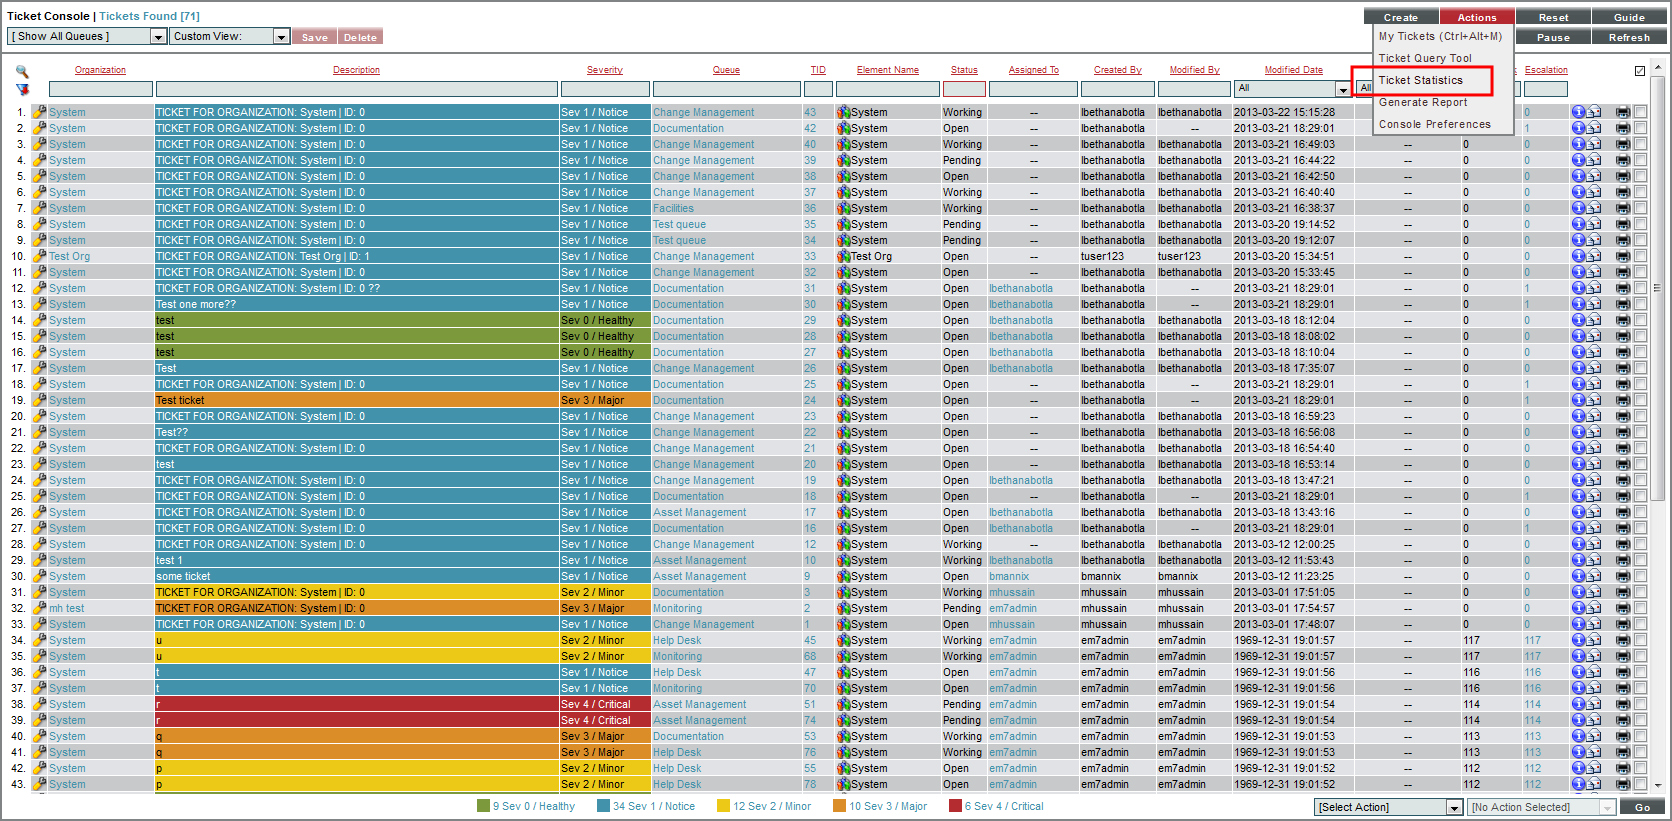Click the wrench icon for row 19

pyautogui.click(x=40, y=400)
